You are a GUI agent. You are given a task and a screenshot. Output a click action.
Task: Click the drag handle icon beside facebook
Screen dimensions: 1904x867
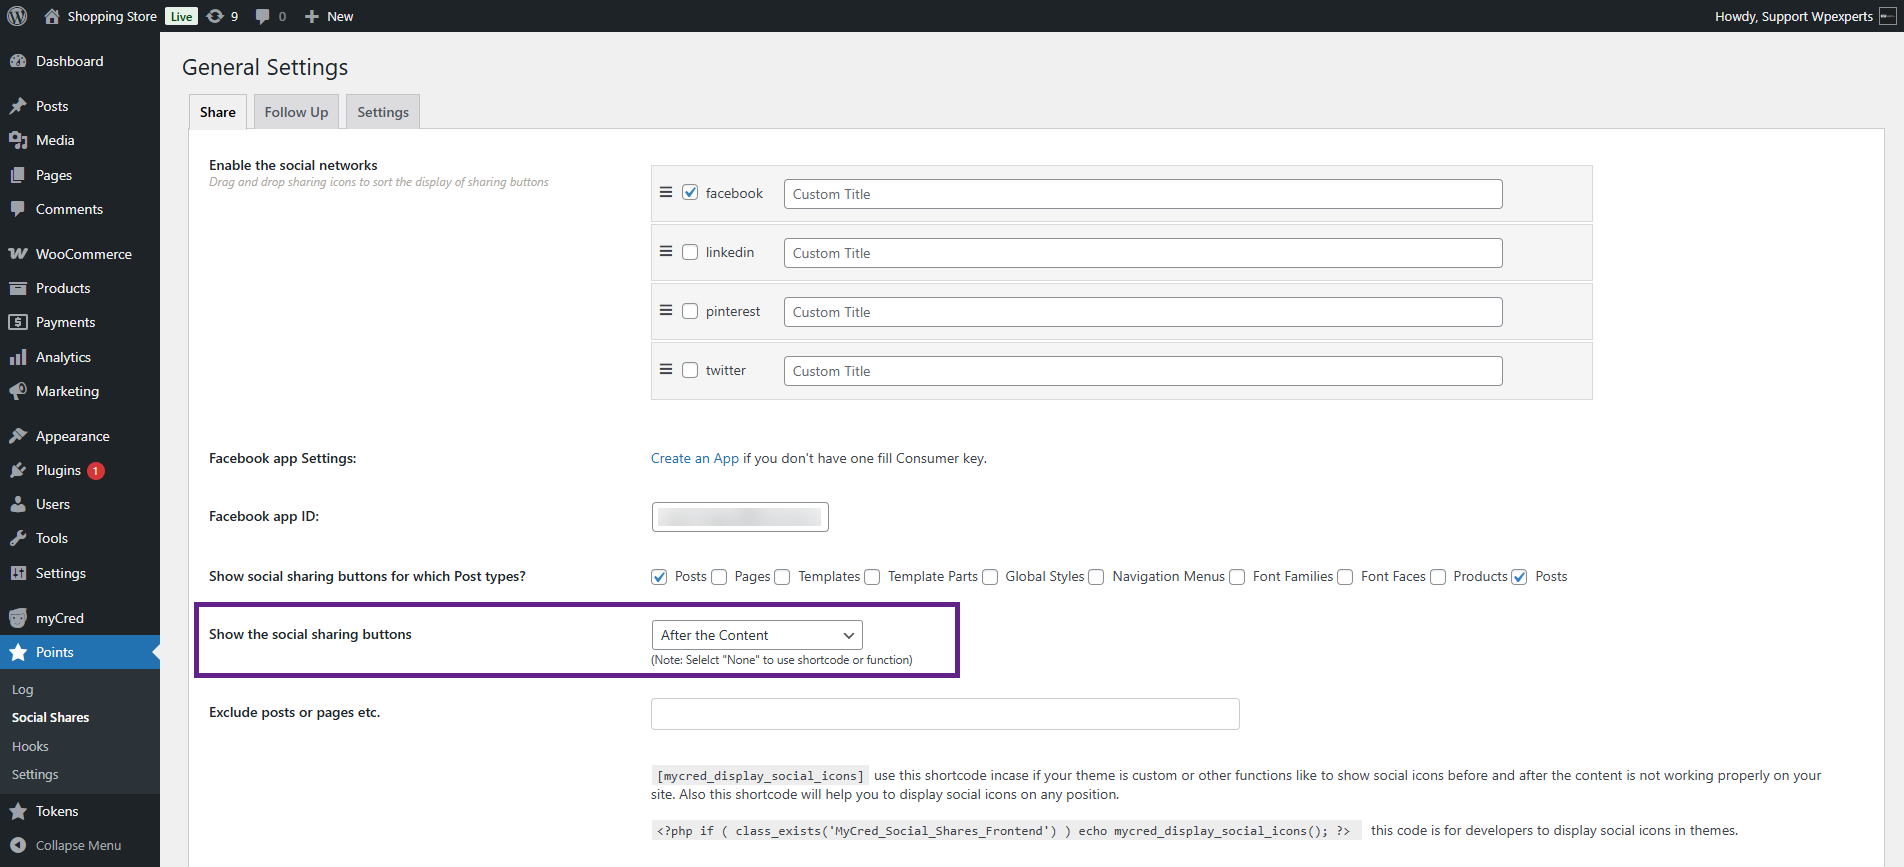[666, 193]
